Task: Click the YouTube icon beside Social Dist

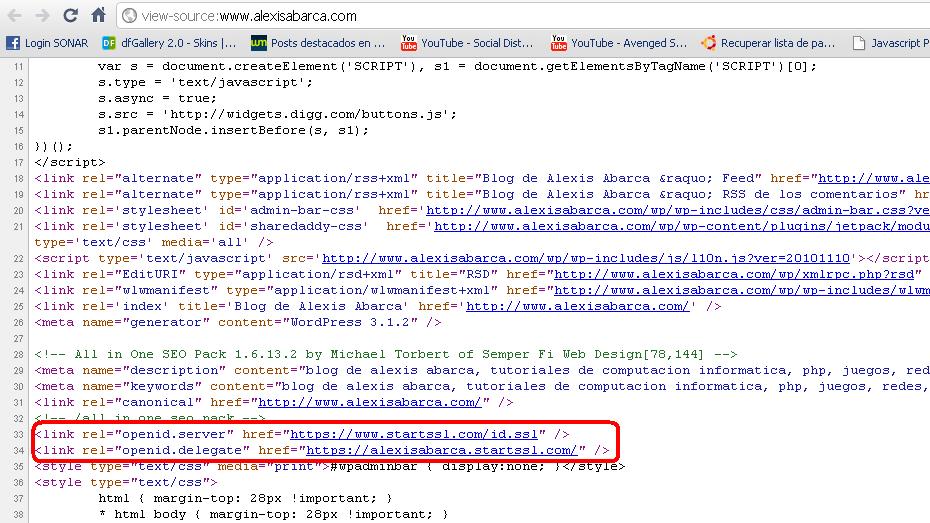Action: click(409, 43)
